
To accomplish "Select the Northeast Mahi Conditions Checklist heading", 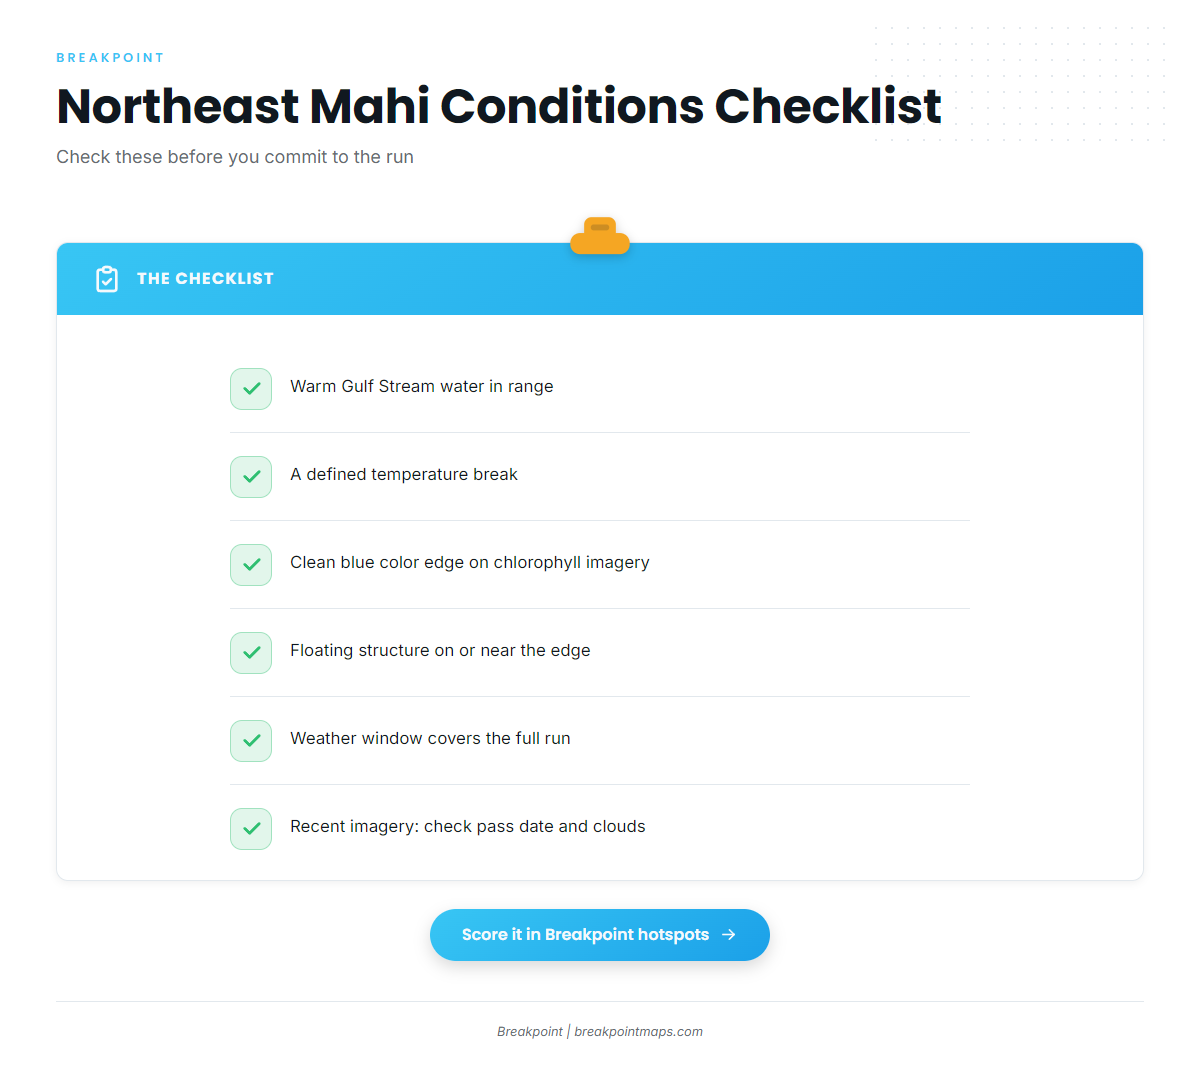I will click(x=499, y=106).
